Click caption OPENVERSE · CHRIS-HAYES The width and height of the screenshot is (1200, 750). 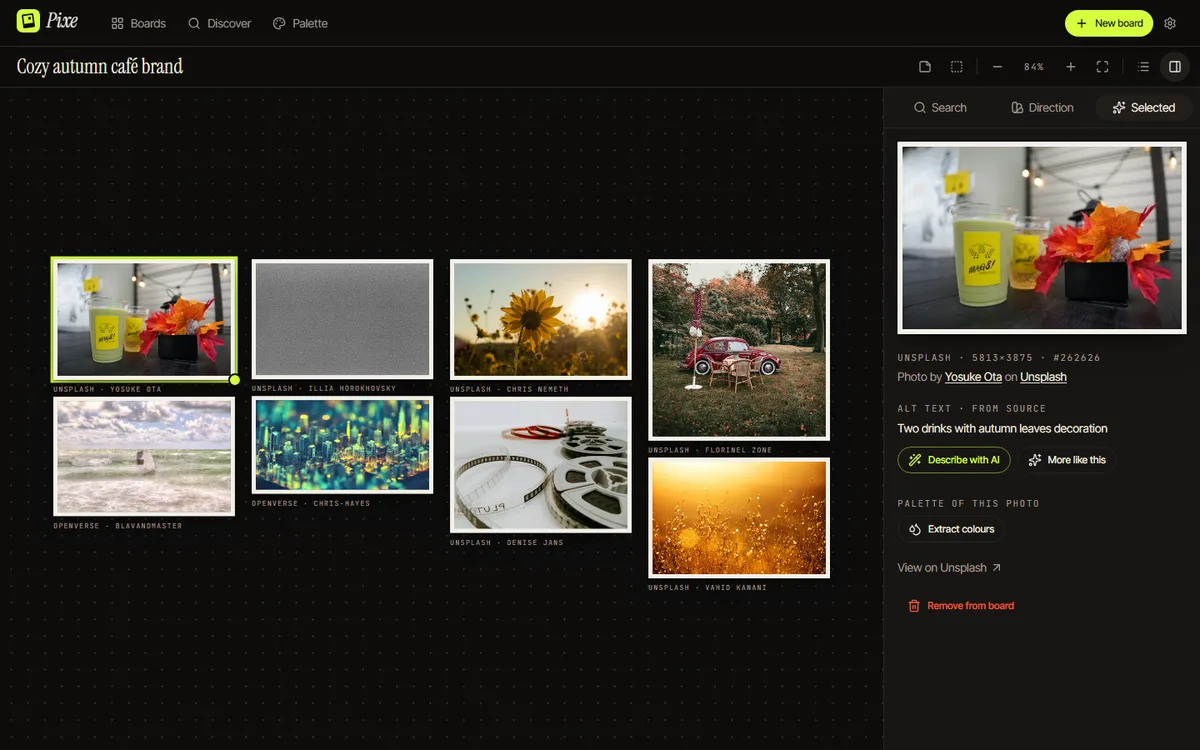[x=311, y=503]
